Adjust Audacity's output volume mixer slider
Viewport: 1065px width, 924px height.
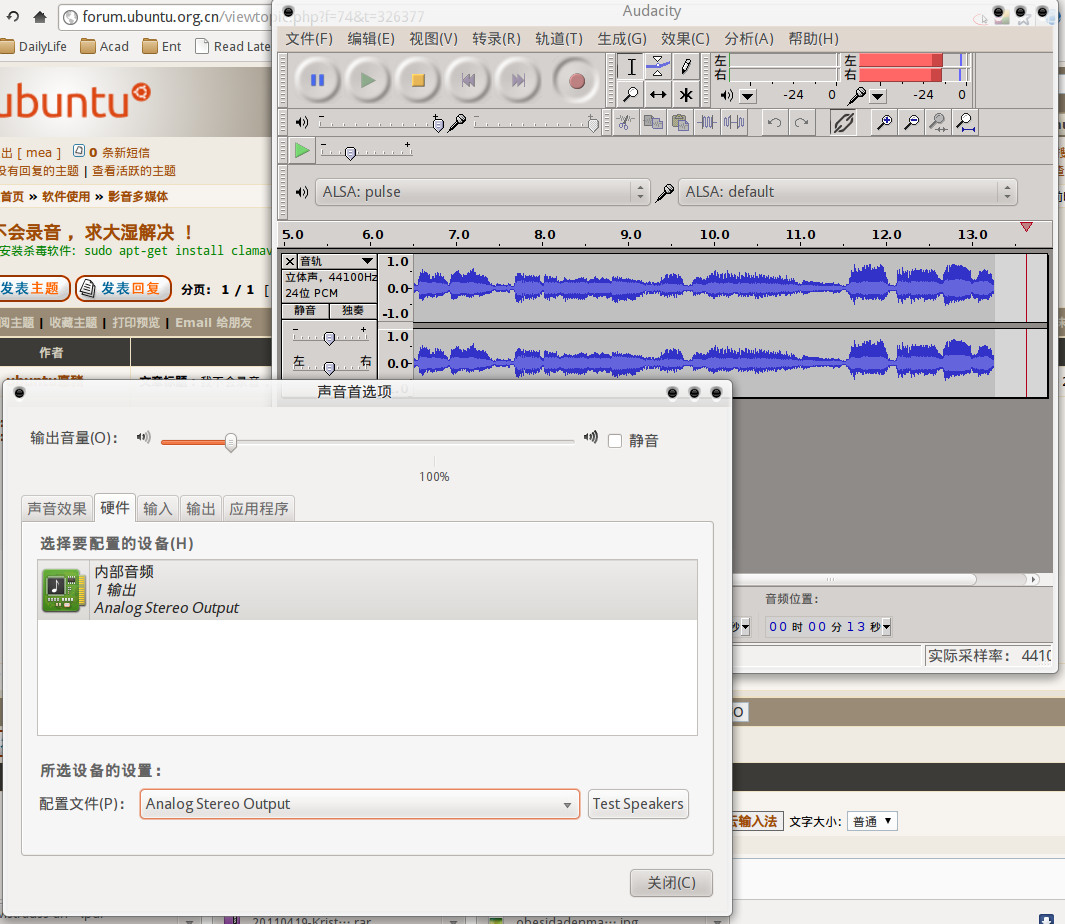coord(438,123)
